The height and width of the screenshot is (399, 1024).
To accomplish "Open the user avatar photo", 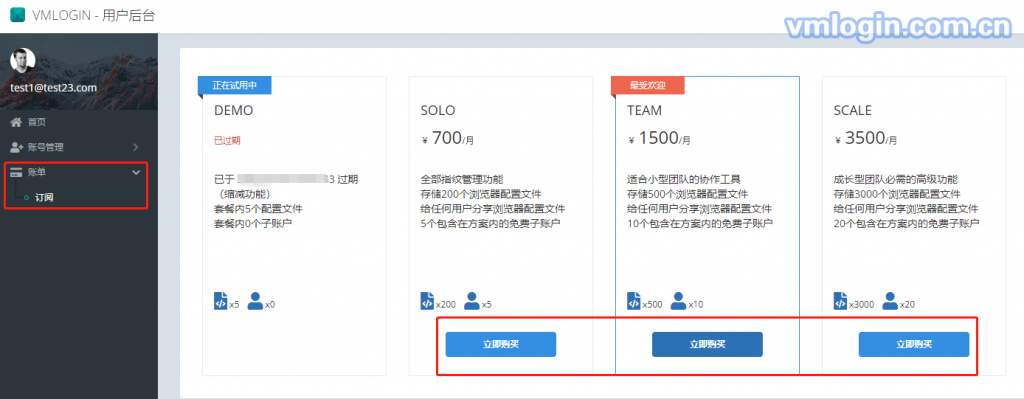I will 23,61.
